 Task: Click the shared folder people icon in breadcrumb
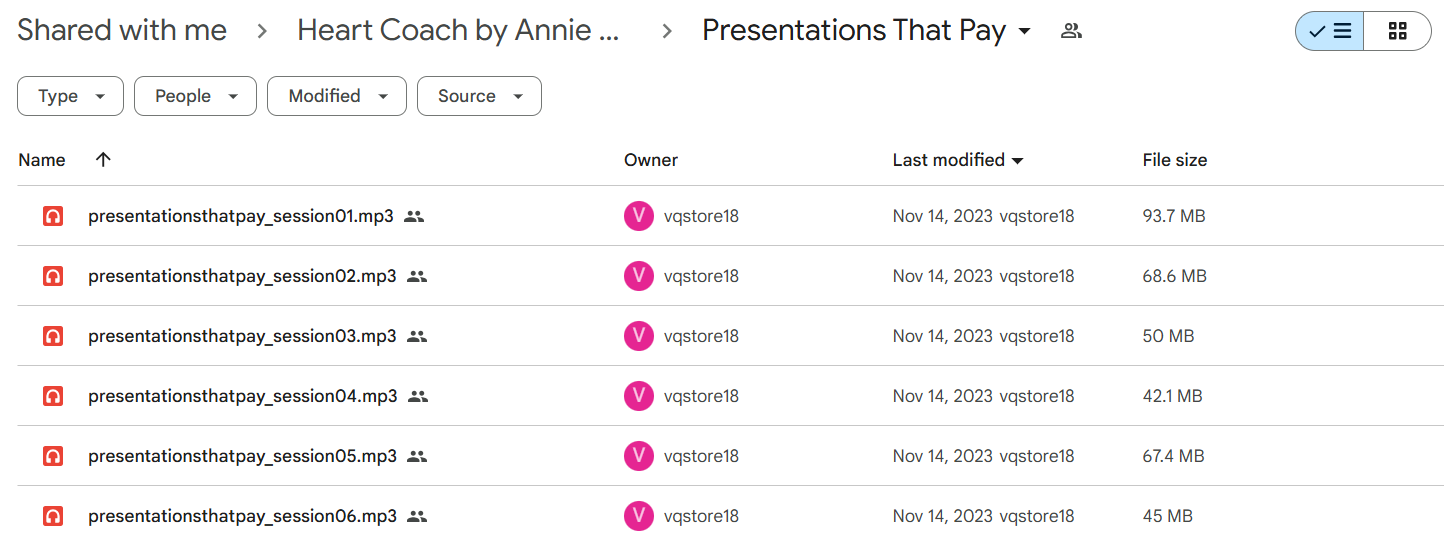click(1071, 31)
